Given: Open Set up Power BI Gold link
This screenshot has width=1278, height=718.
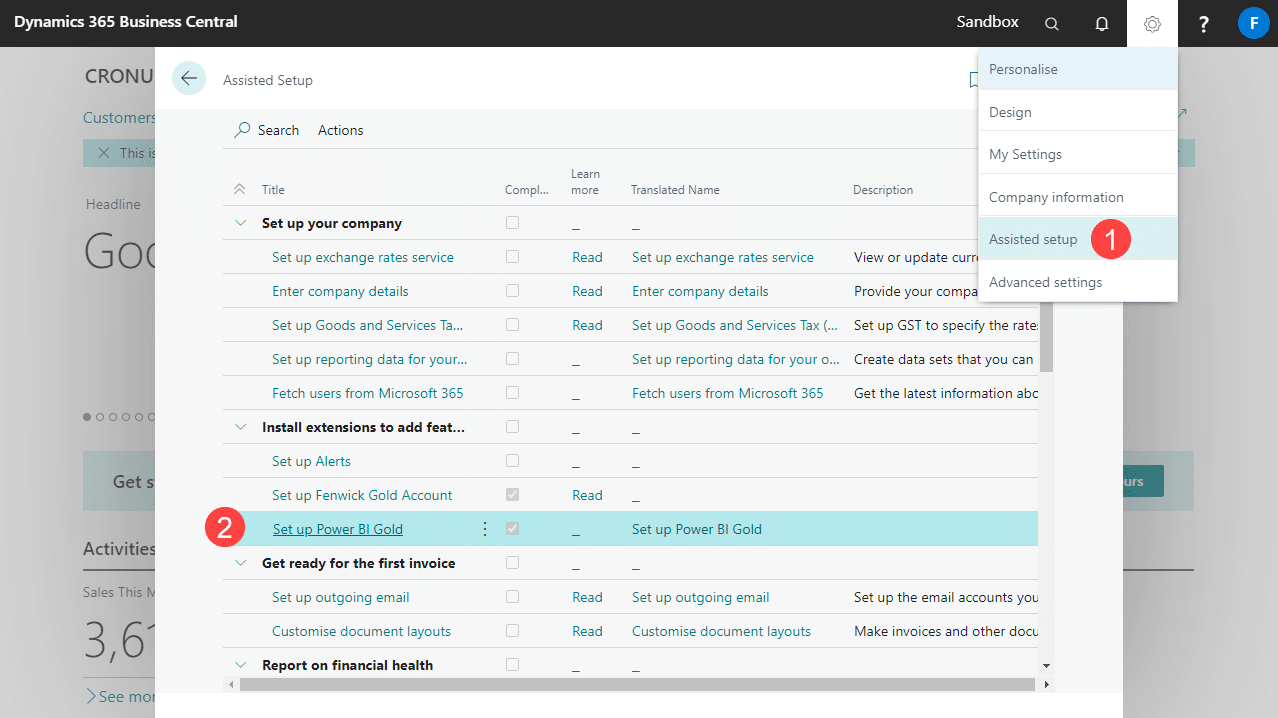Looking at the screenshot, I should point(338,529).
